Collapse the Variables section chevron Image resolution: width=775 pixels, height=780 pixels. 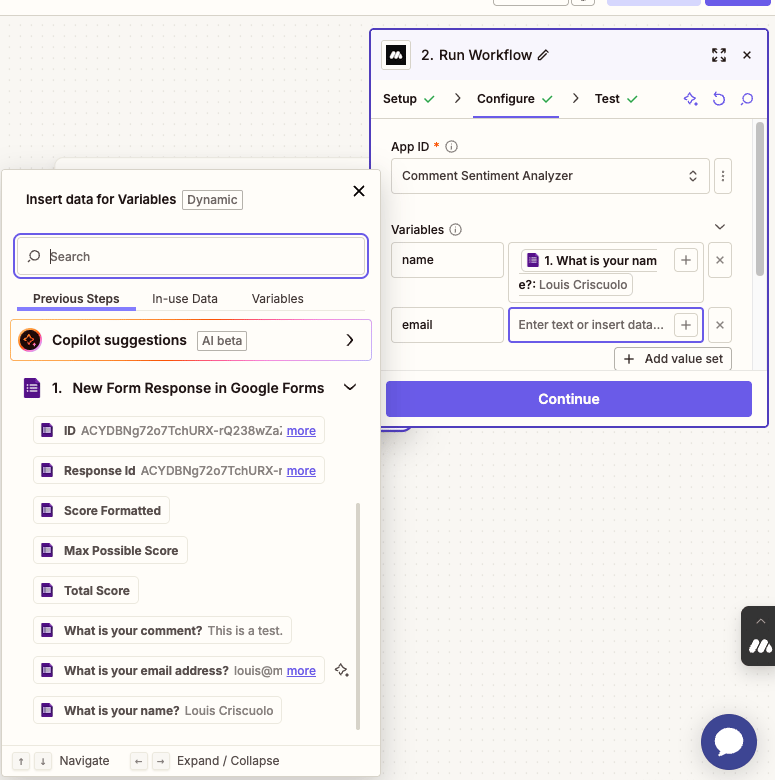[720, 227]
